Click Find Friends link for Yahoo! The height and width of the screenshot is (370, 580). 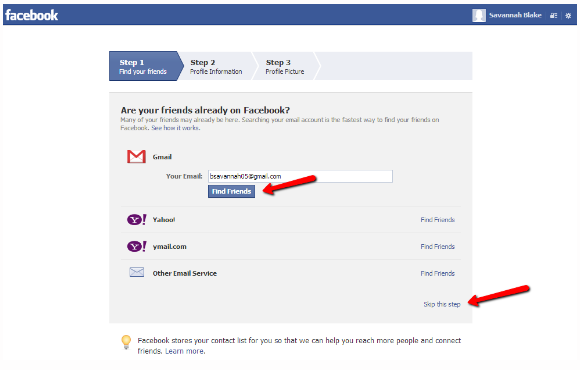click(x=438, y=220)
